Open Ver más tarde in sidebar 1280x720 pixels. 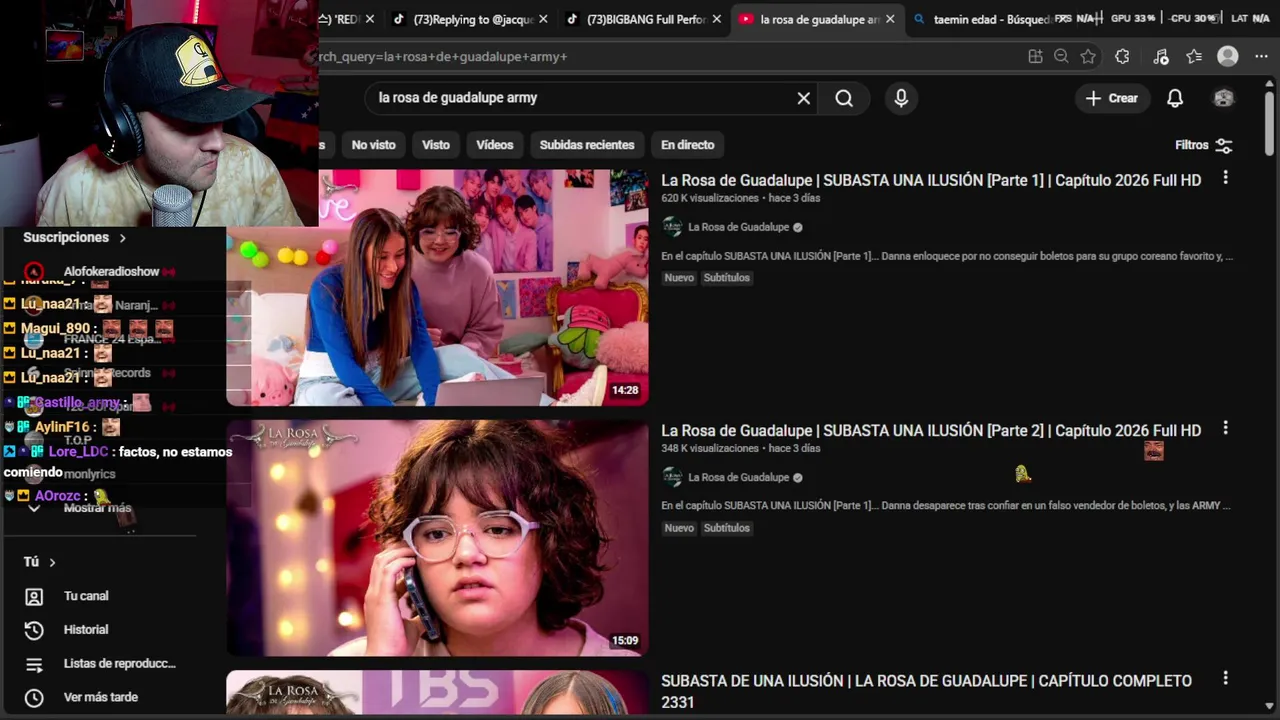click(101, 697)
